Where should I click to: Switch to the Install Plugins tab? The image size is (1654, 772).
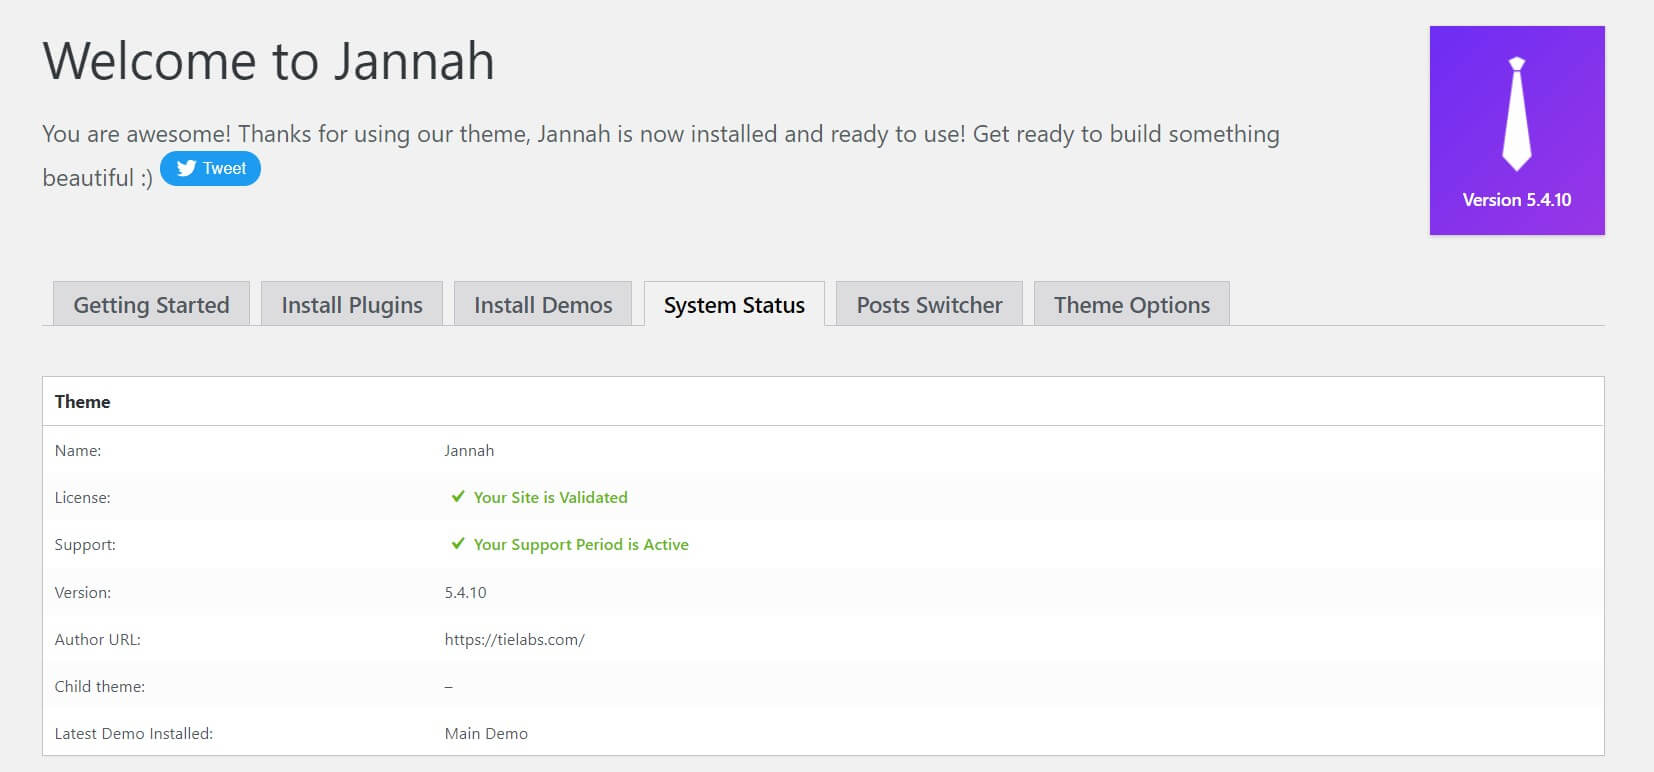point(352,304)
